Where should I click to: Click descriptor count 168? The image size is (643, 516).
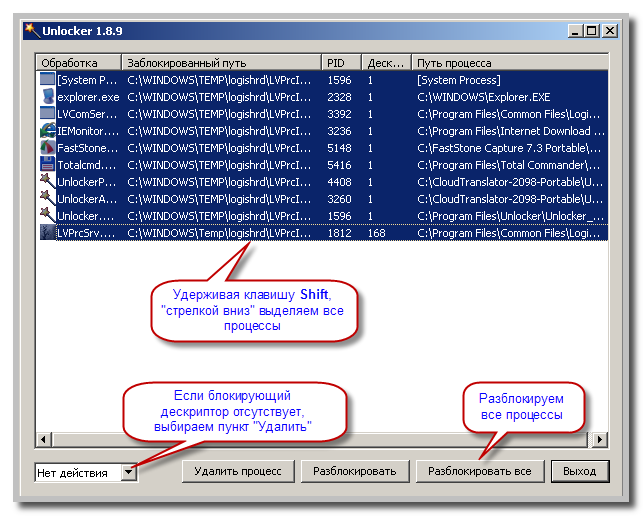pyautogui.click(x=376, y=233)
